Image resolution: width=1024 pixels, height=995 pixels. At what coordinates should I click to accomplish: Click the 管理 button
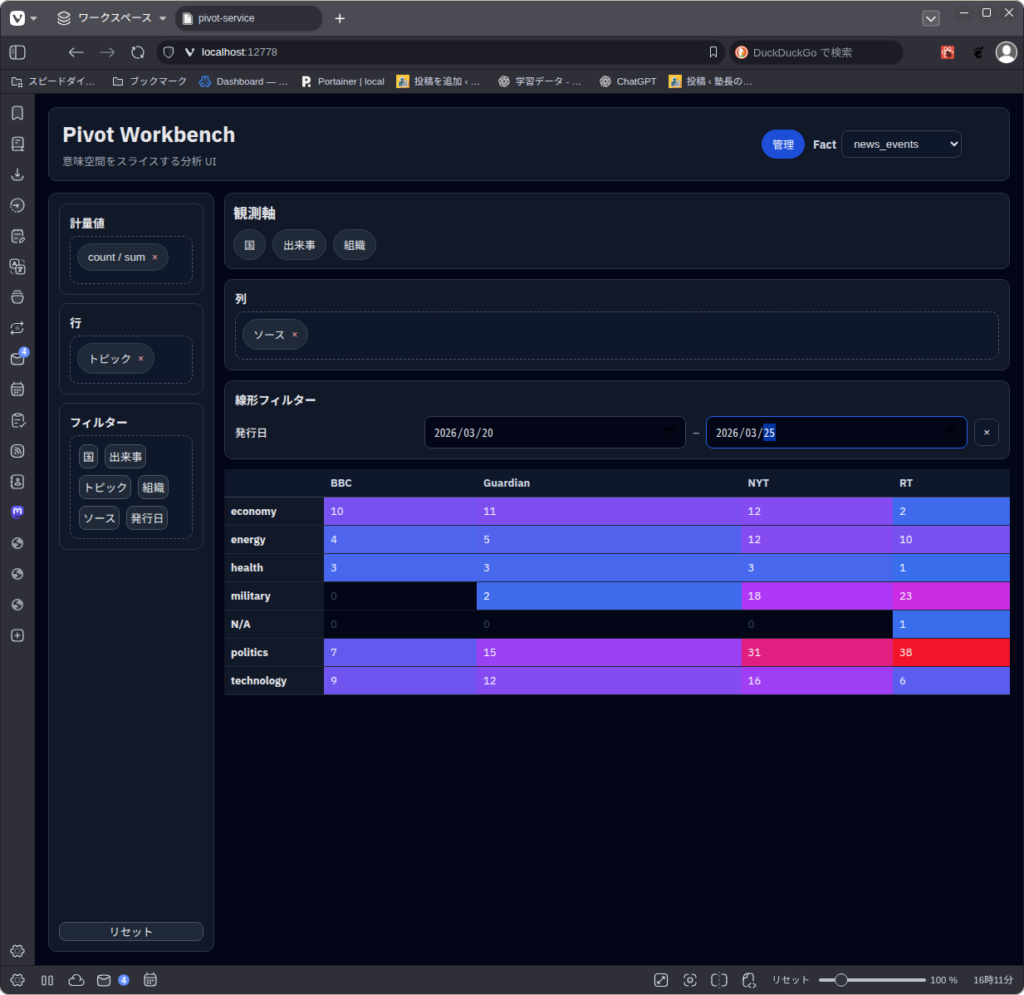(782, 144)
